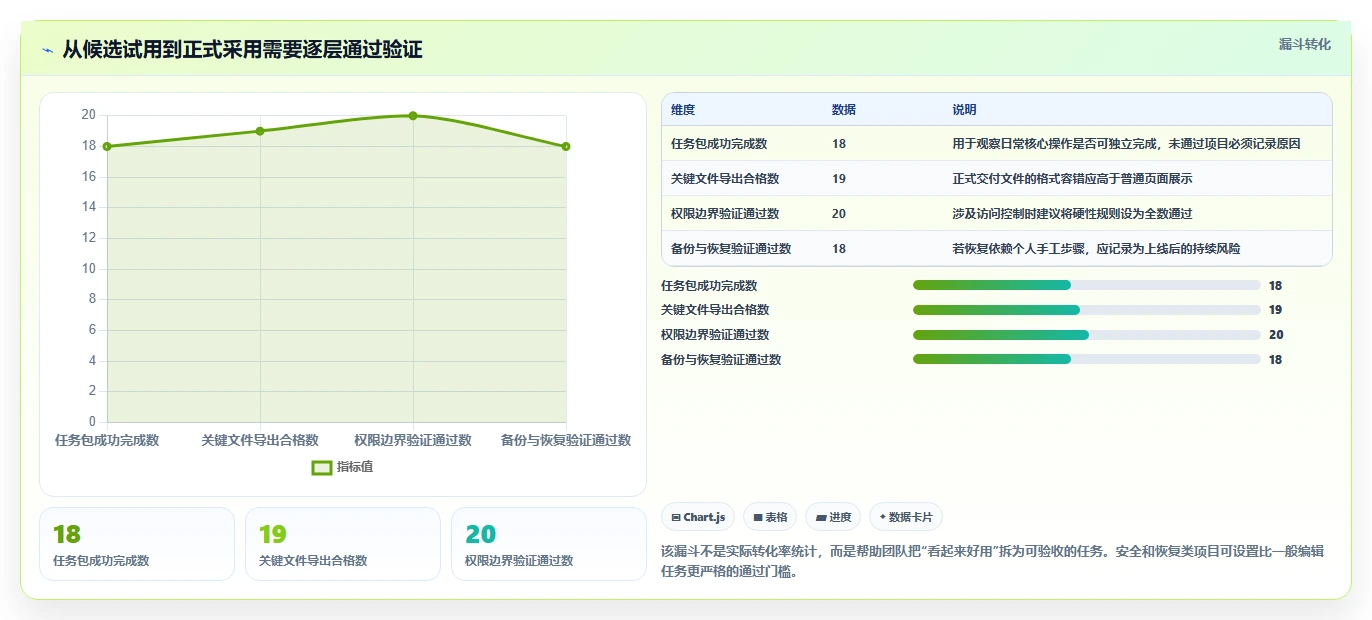Click x-axis label 关键文件导出合格数 under the chart
This screenshot has width=1372, height=620.
(260, 440)
